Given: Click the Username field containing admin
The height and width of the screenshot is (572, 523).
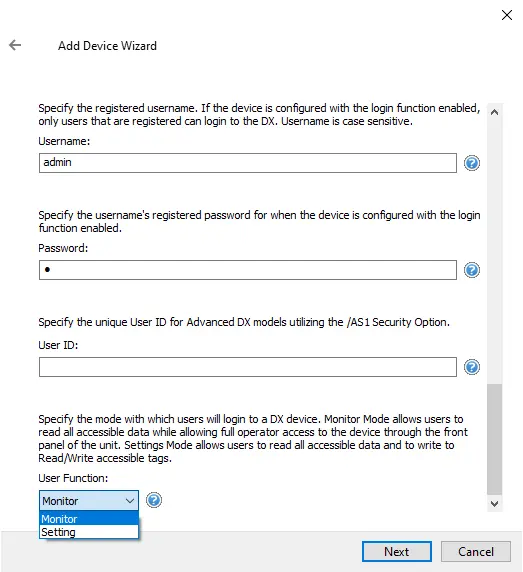Looking at the screenshot, I should (248, 163).
